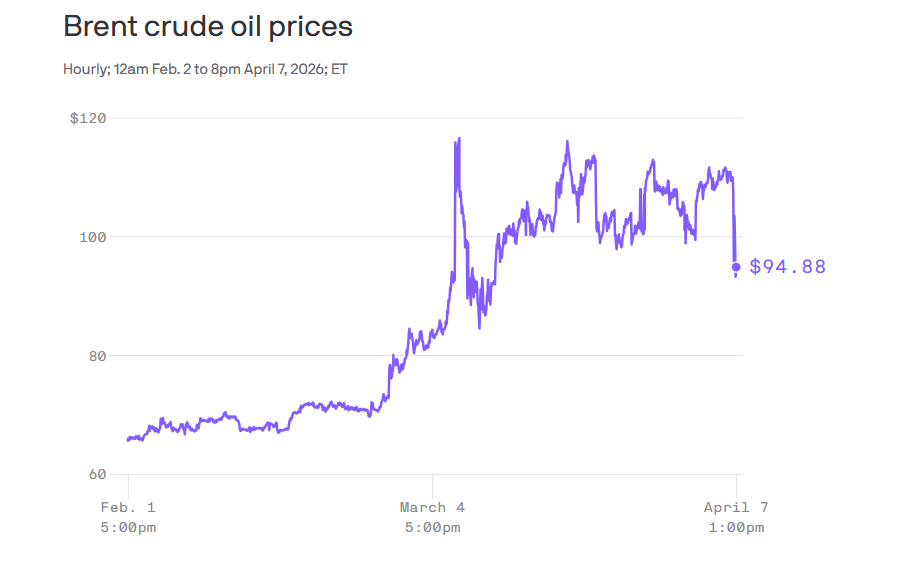Click the chart title "Brent crude oil prices"

coord(208,27)
